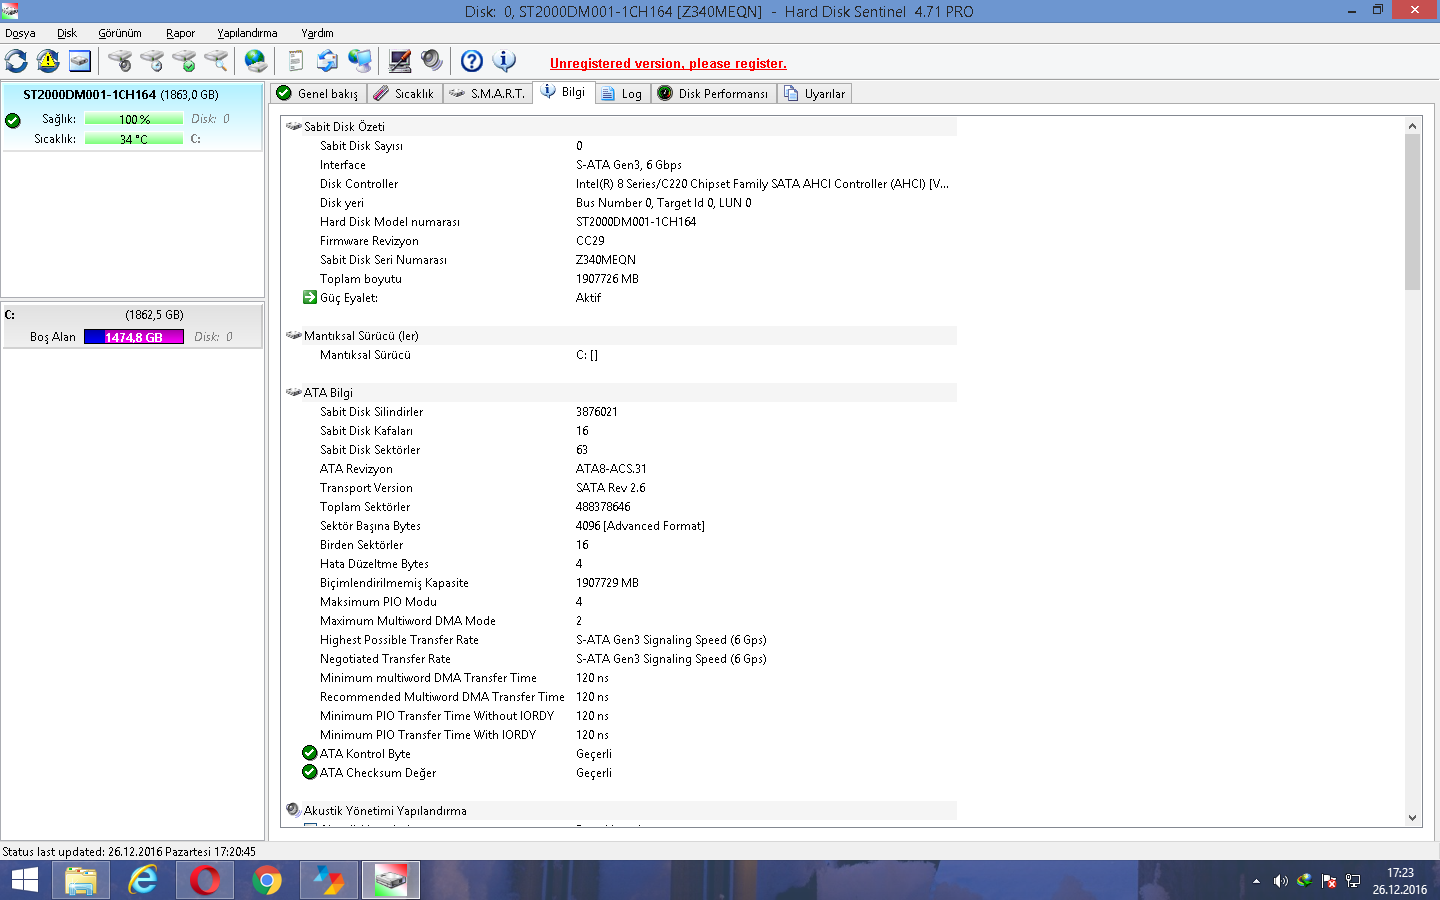
Task: Click the plain refresh disk information icon
Action: coord(17,61)
